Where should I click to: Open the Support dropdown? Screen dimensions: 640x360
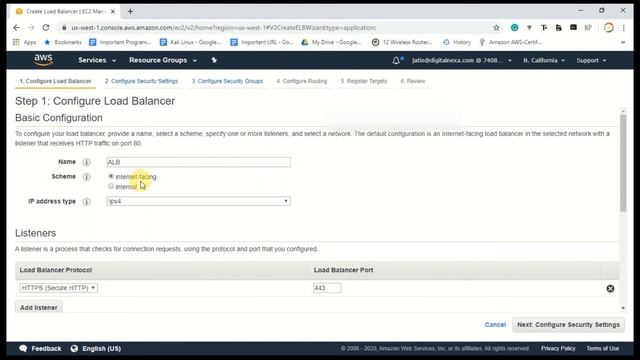coord(591,60)
